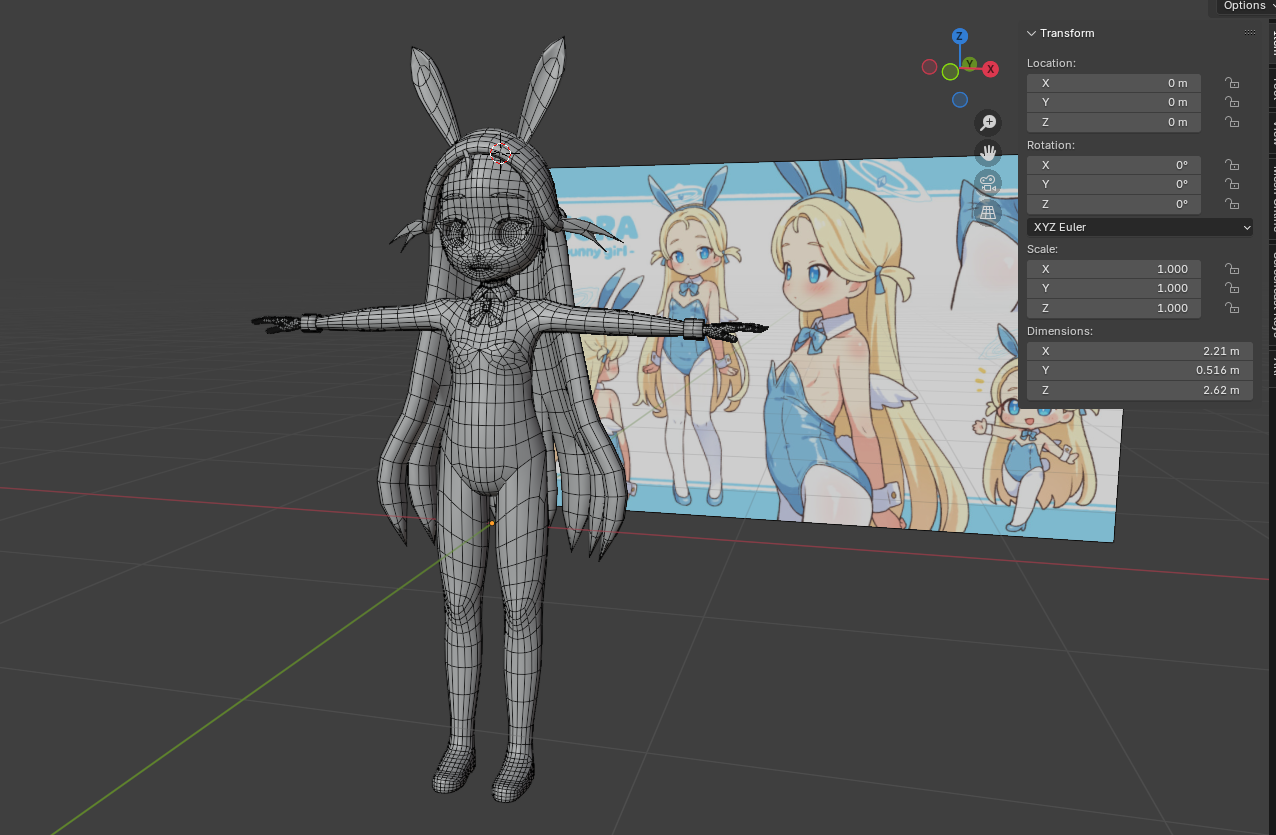The height and width of the screenshot is (835, 1276).
Task: Click the Rotation X value field
Action: [1114, 165]
